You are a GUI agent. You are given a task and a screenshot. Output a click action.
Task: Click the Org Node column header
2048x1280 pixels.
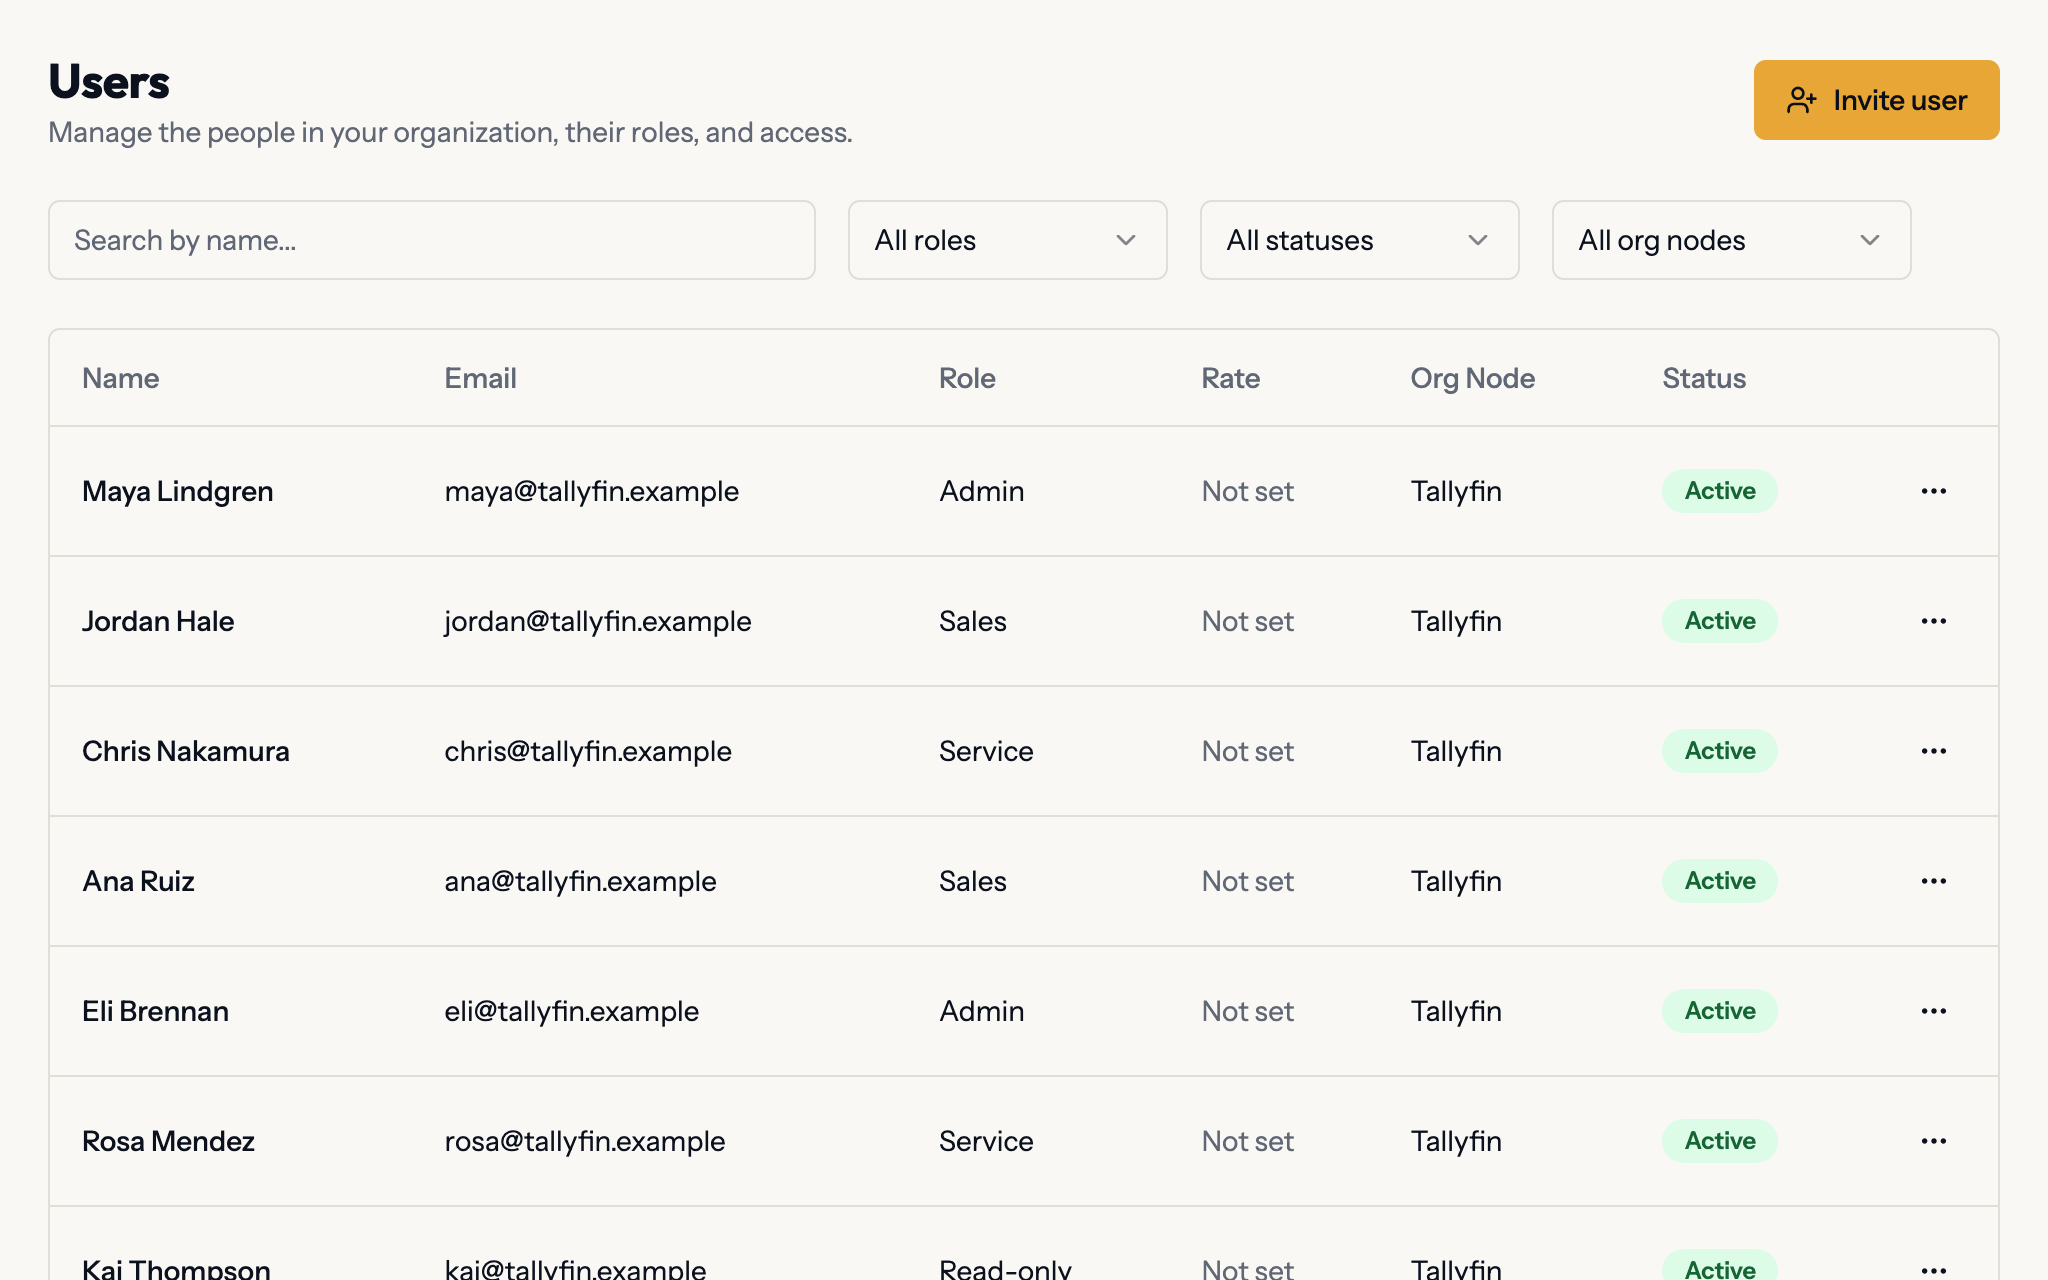[1472, 378]
